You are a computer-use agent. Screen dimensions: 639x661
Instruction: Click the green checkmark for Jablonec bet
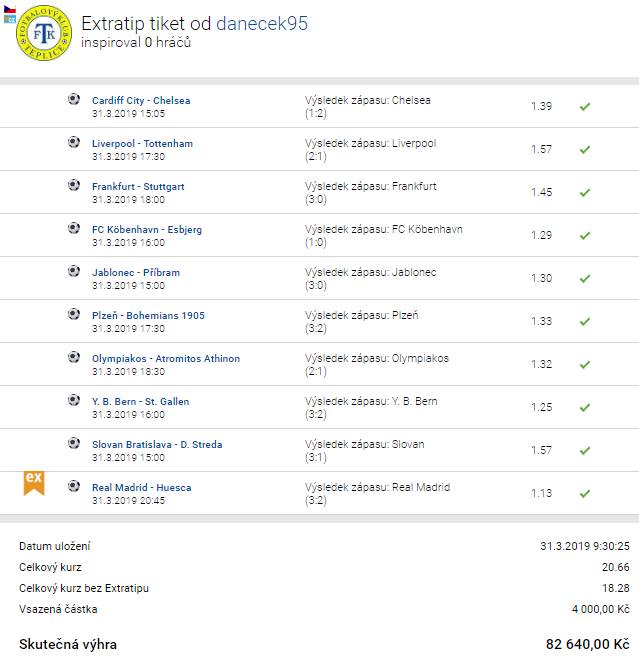point(585,279)
